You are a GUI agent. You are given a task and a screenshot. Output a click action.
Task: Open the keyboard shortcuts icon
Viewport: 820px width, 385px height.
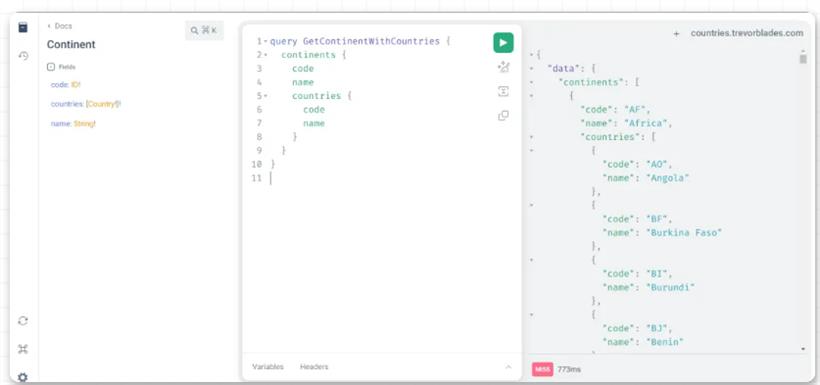pos(23,349)
